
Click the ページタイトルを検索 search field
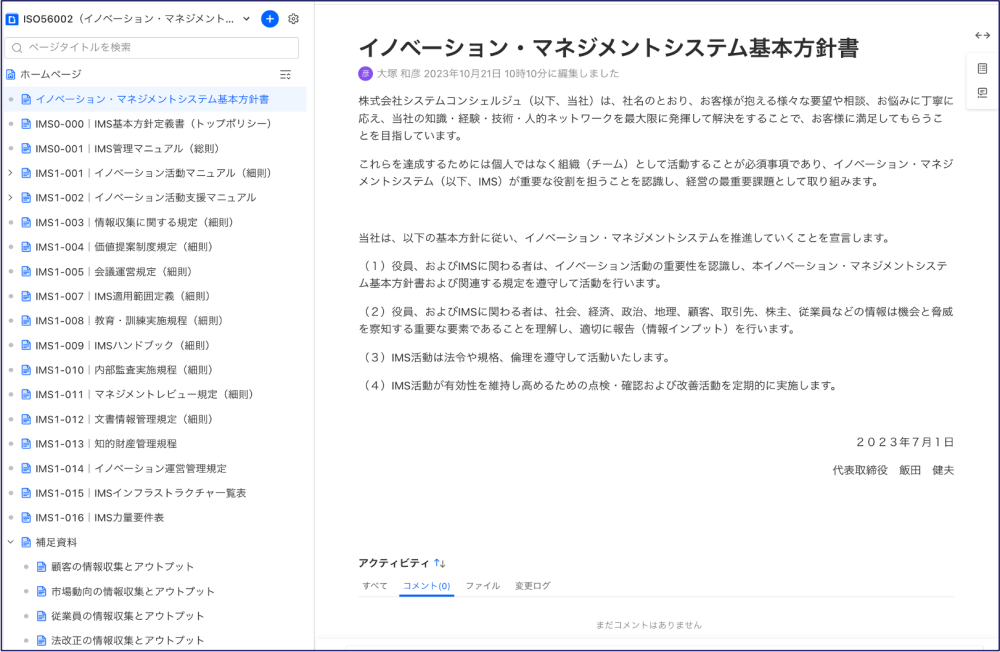pos(152,47)
